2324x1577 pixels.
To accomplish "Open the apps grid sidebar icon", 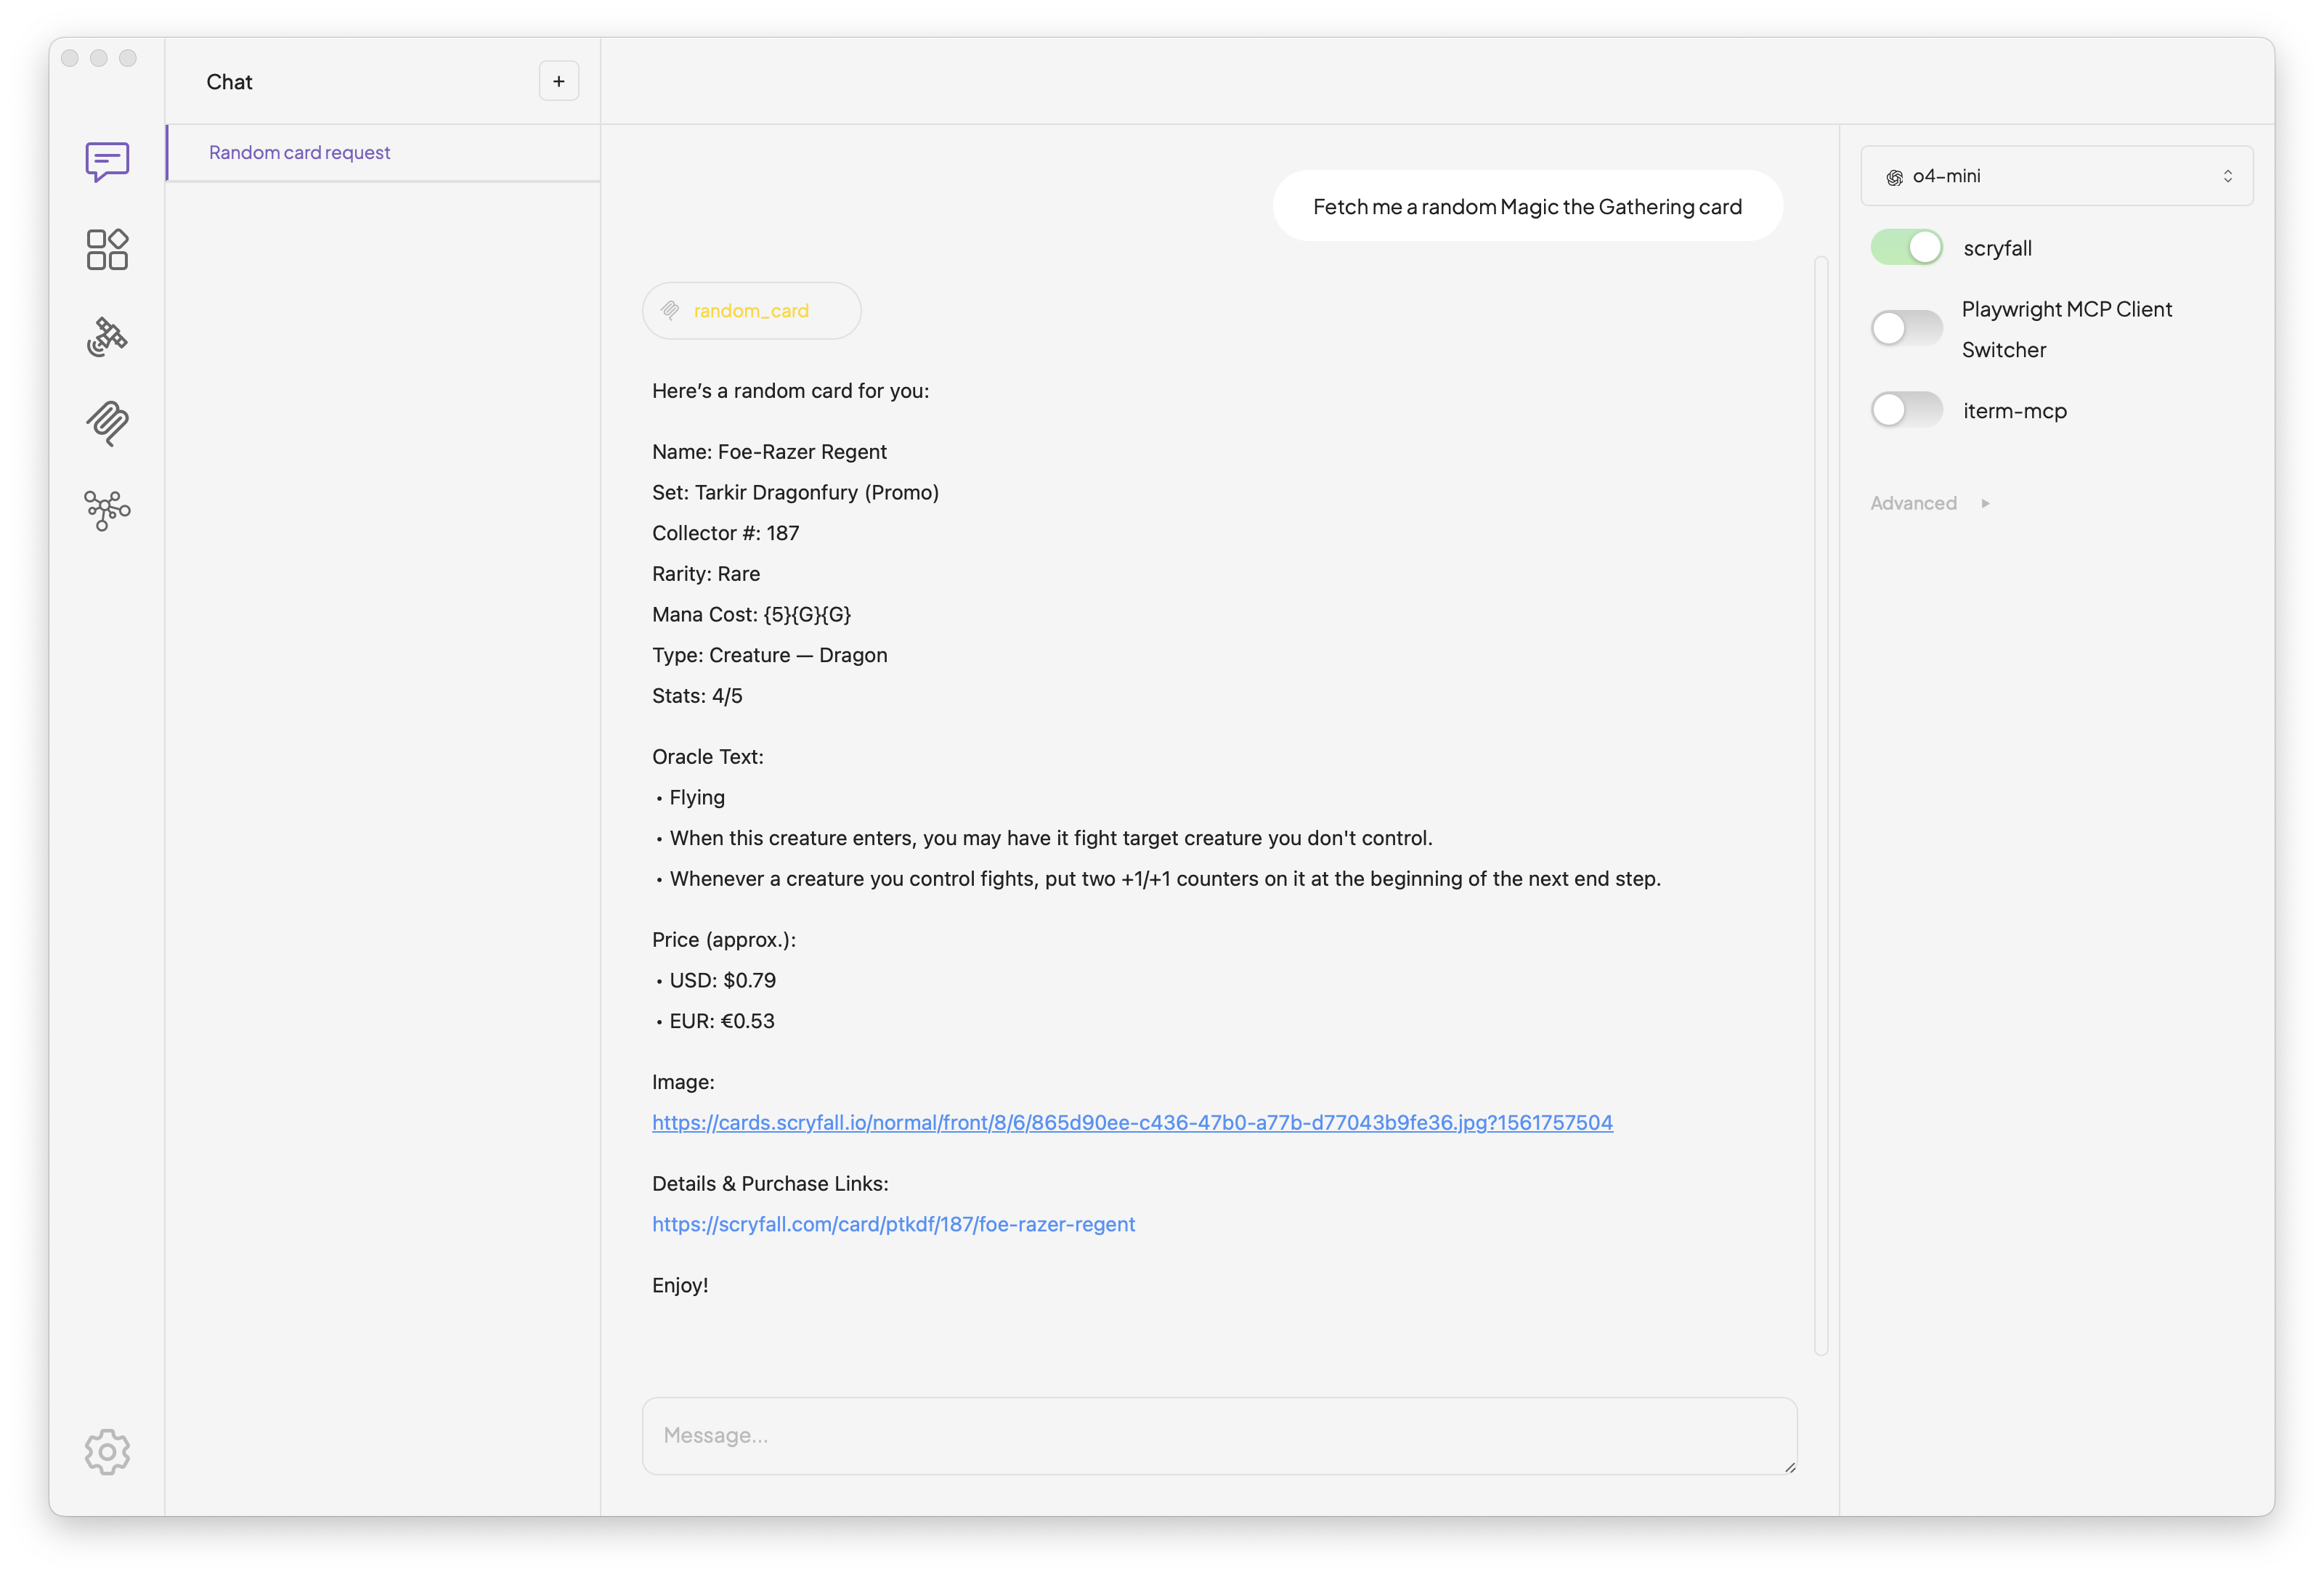I will [106, 249].
